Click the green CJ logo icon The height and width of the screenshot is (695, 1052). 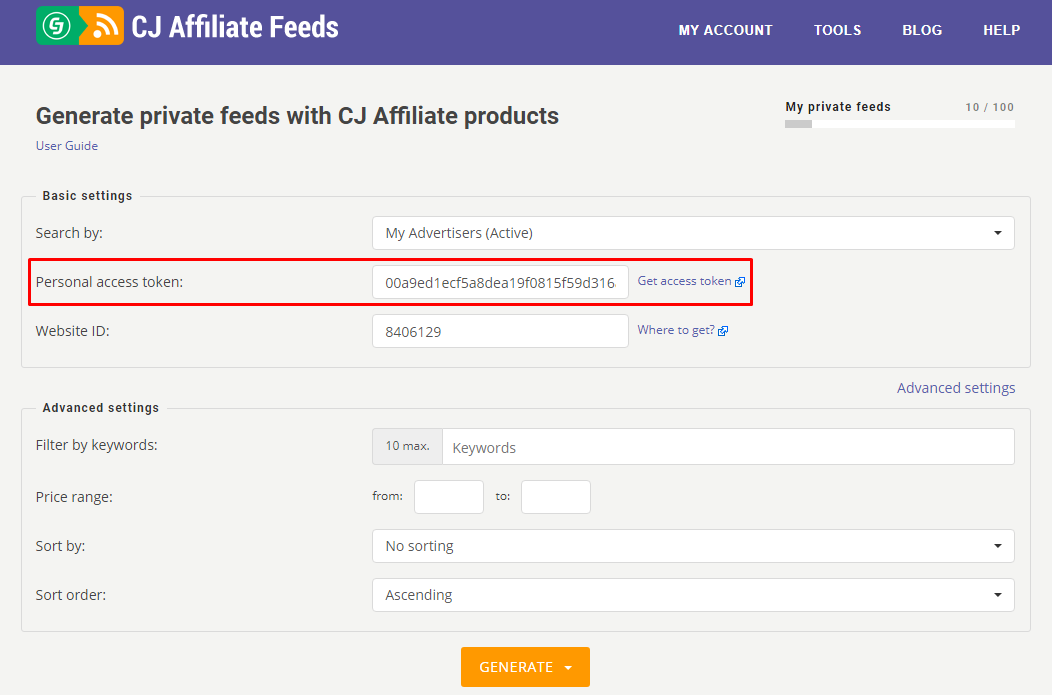pos(57,26)
